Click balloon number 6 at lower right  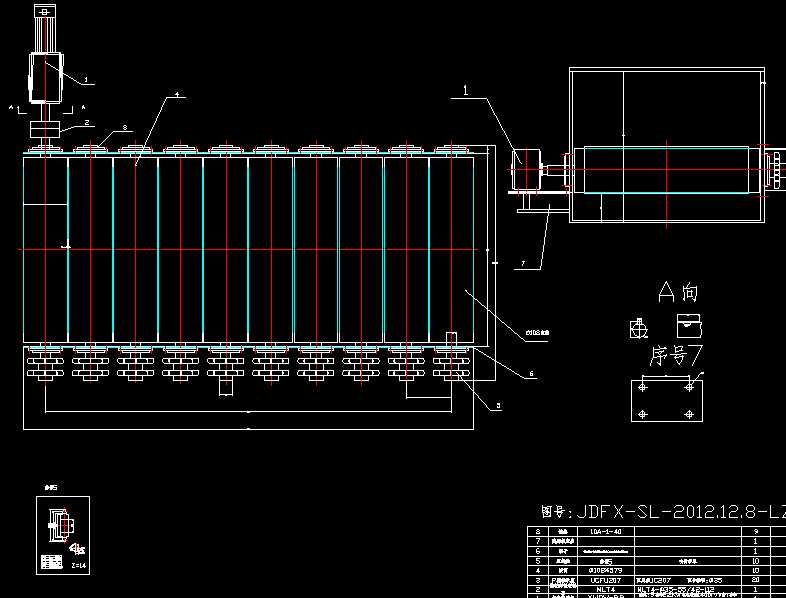point(531,373)
